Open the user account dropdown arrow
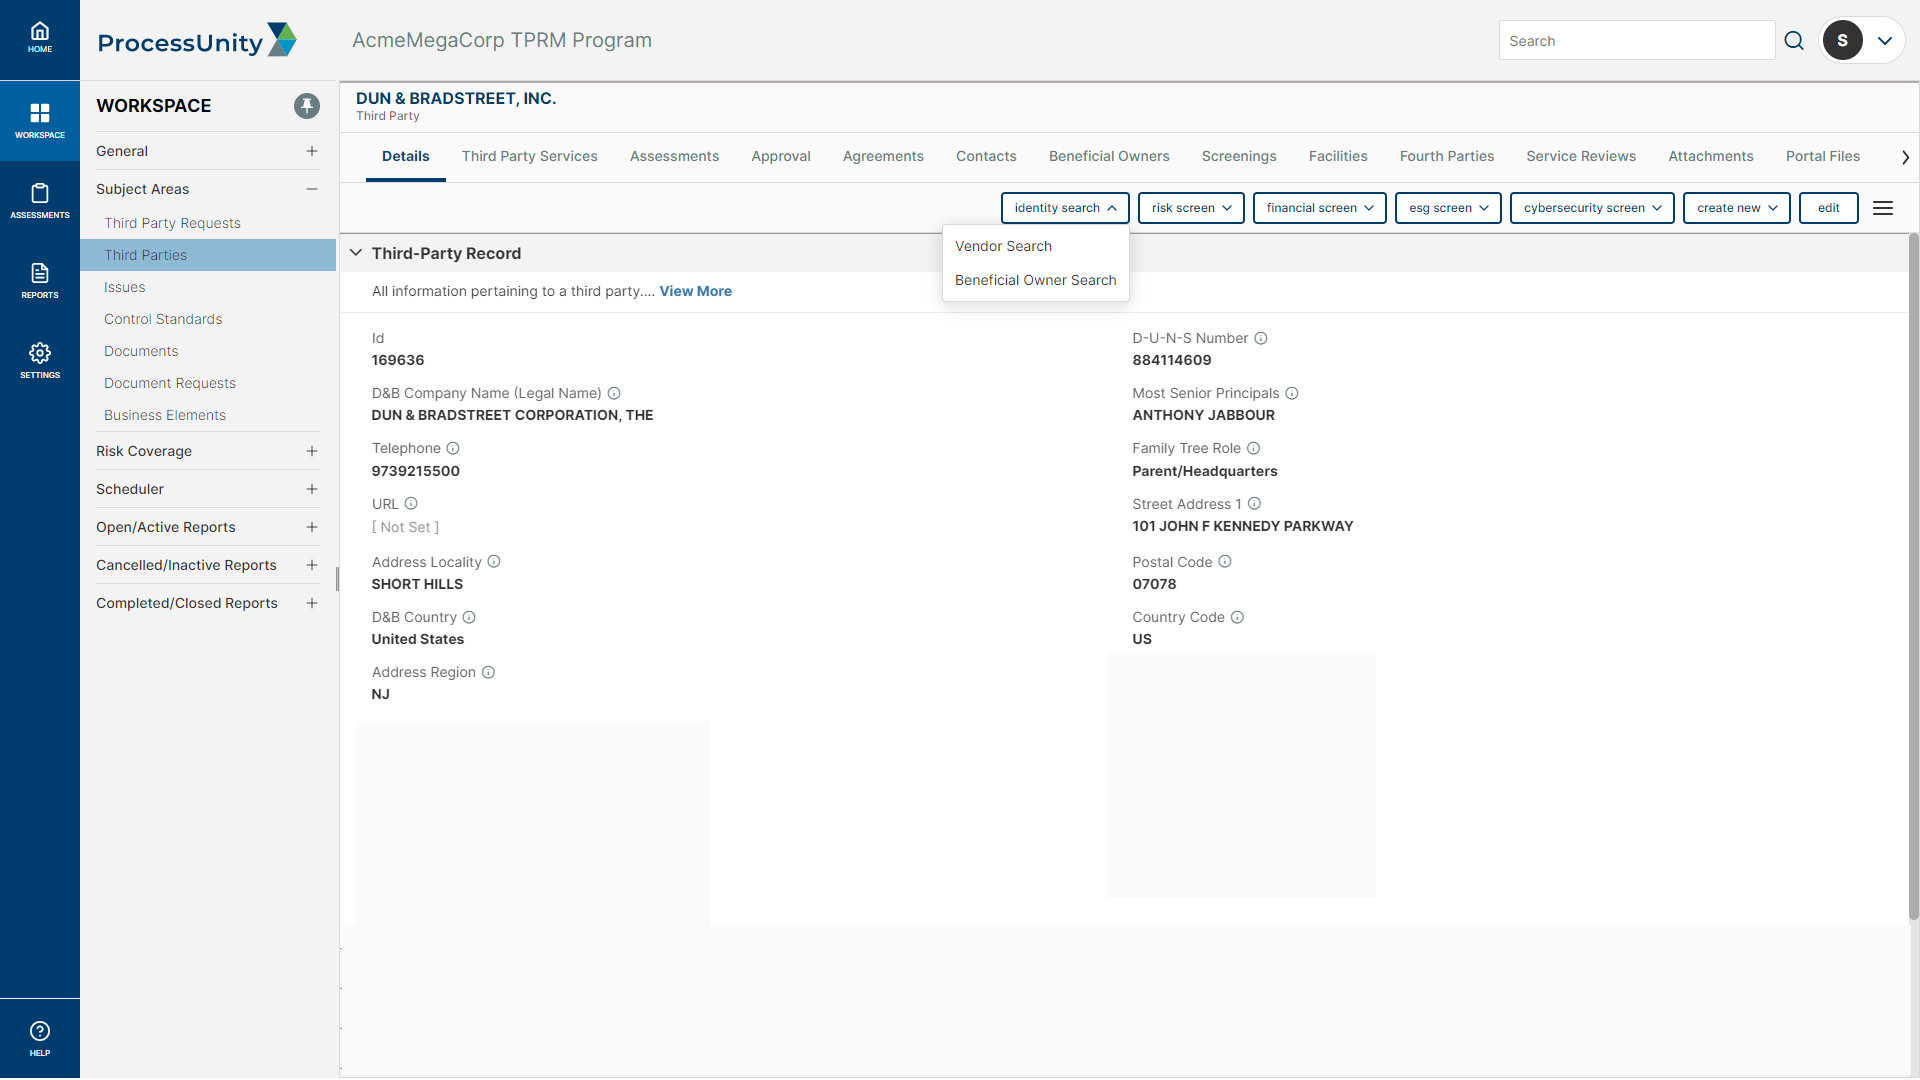The image size is (1920, 1080). click(x=1885, y=41)
